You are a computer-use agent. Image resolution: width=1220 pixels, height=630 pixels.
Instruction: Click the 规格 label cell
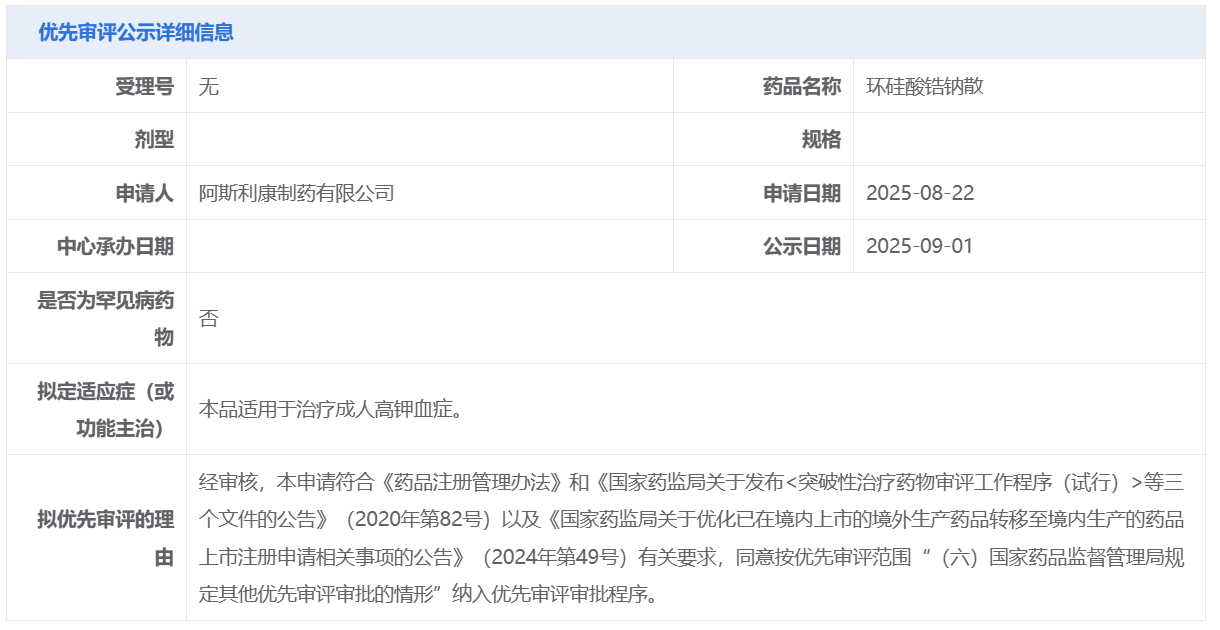pos(763,139)
